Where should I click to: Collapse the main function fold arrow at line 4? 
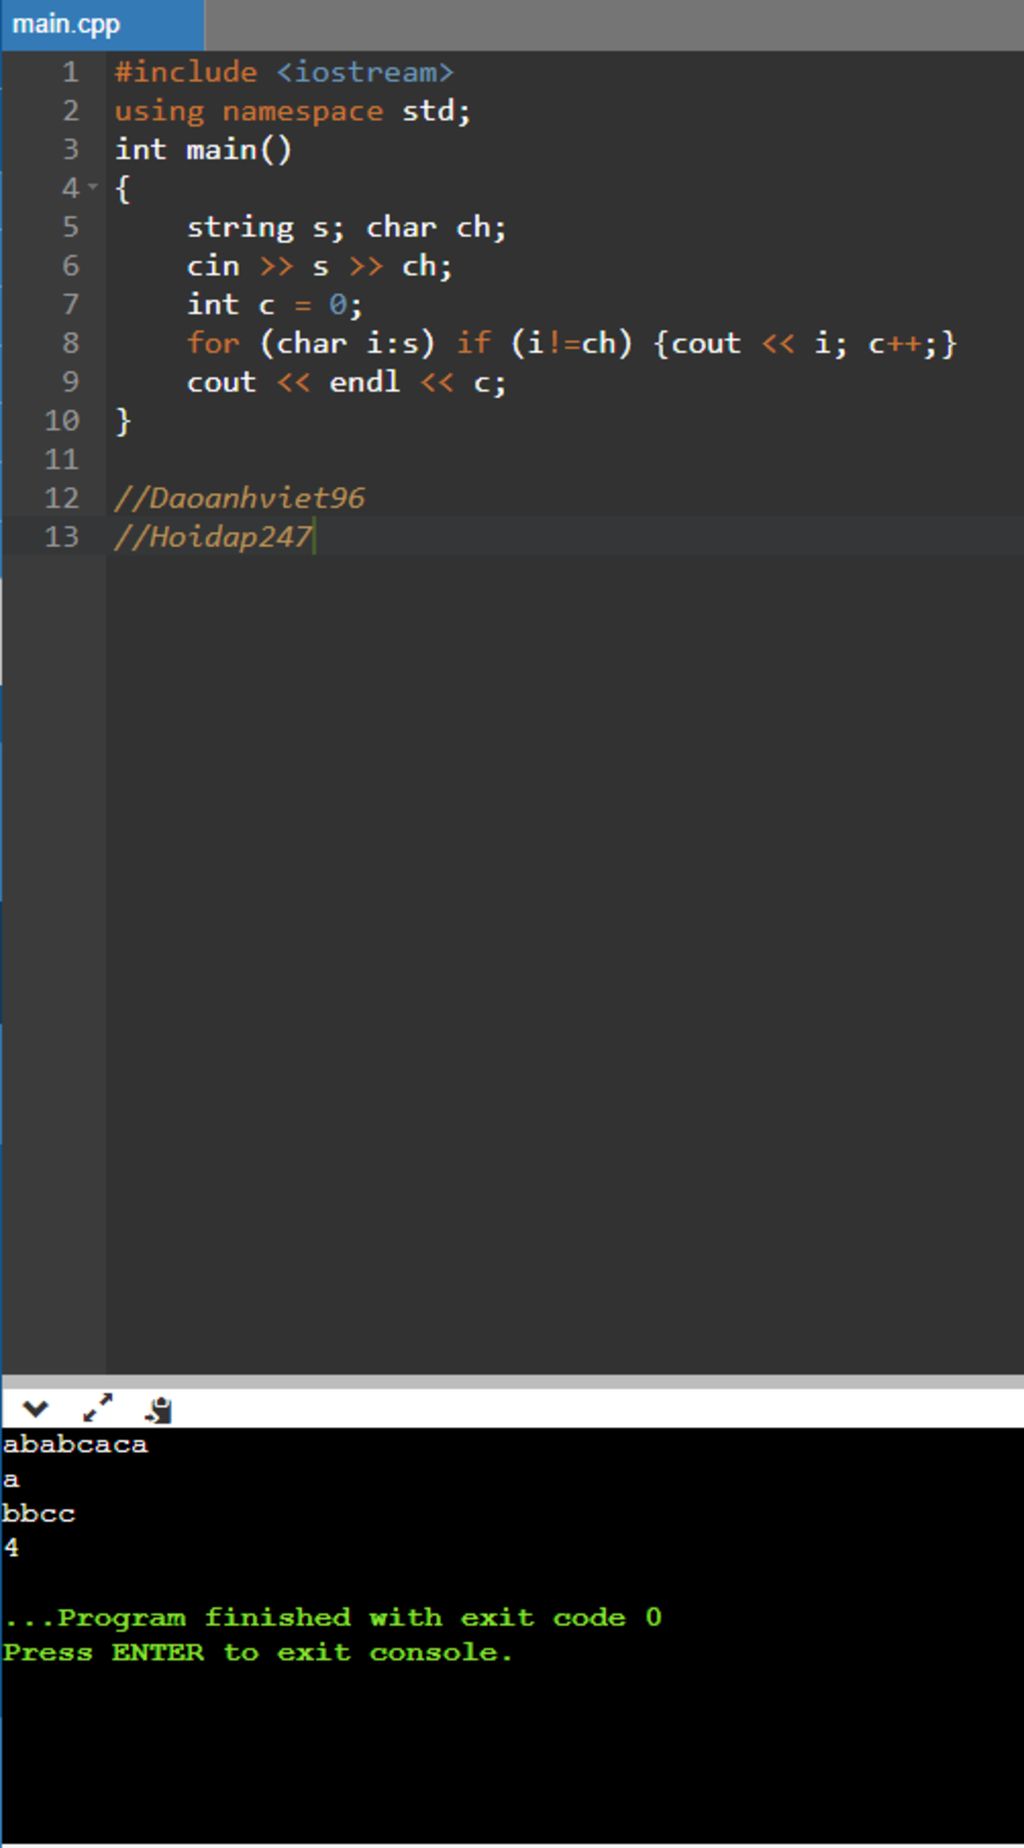pyautogui.click(x=93, y=187)
